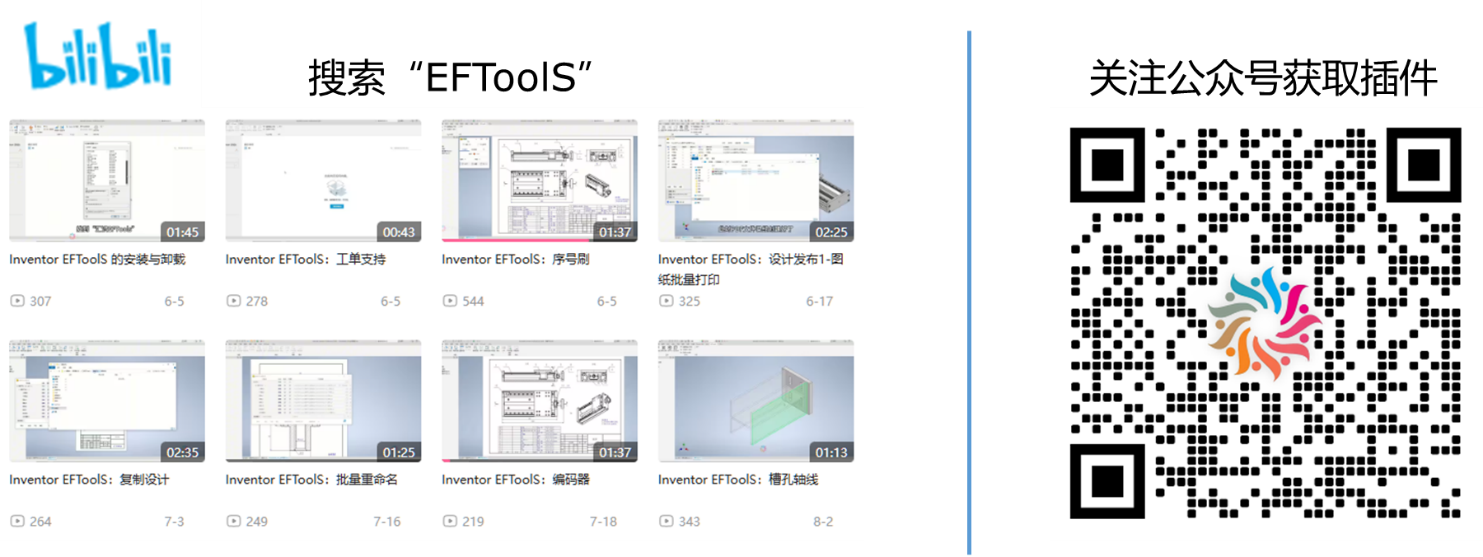Click the title Inventor EFToolS 的安装与卸载

point(97,260)
